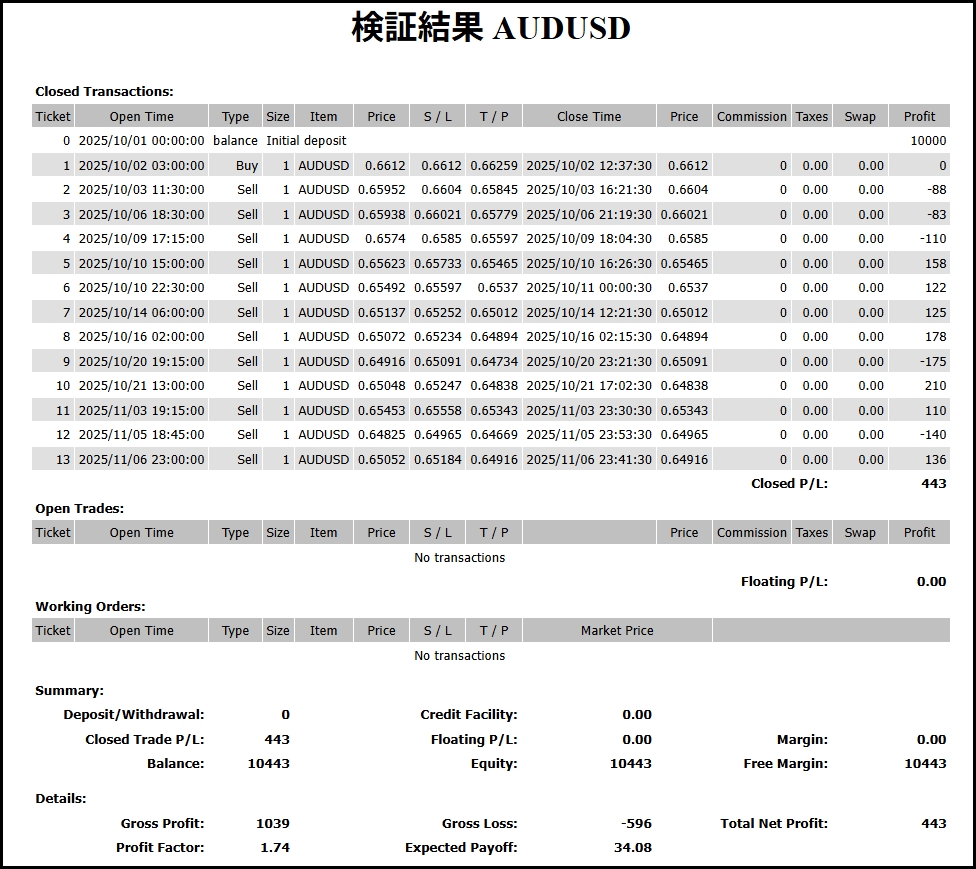Click the 検証結果 AUDUSD report title
976x869 pixels.
(490, 28)
